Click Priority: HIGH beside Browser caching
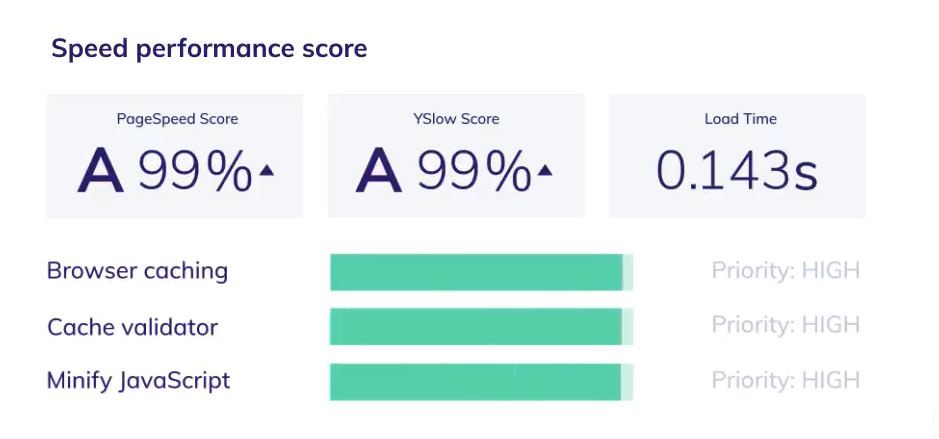Viewport: 939px width, 439px height. (x=786, y=271)
